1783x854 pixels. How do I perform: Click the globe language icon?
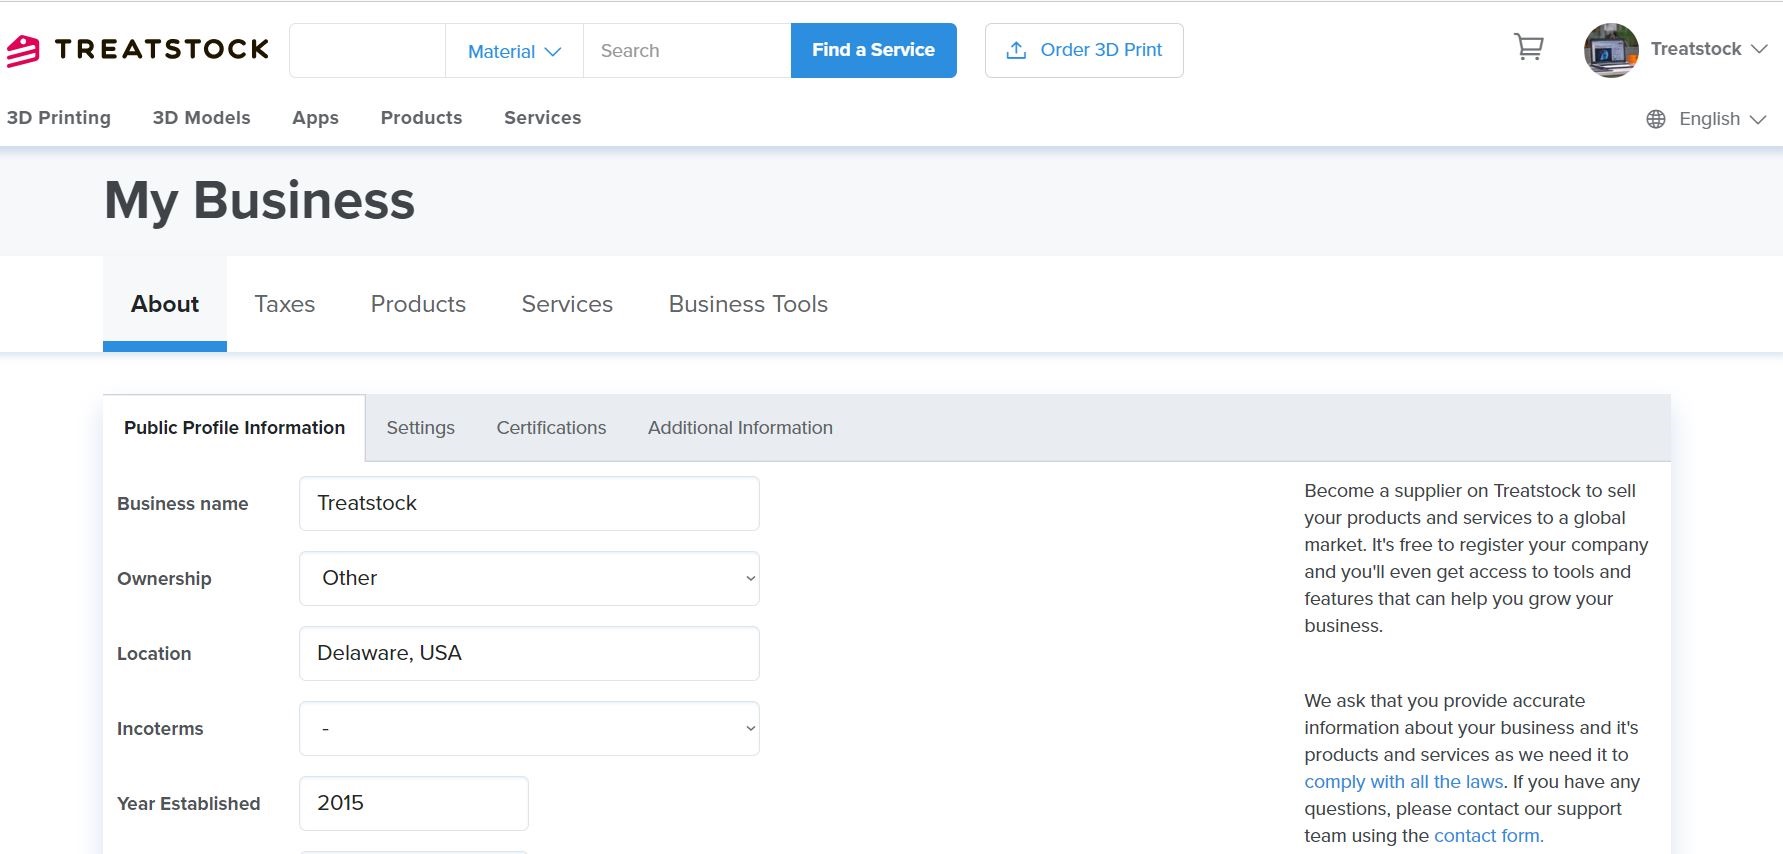[1656, 119]
